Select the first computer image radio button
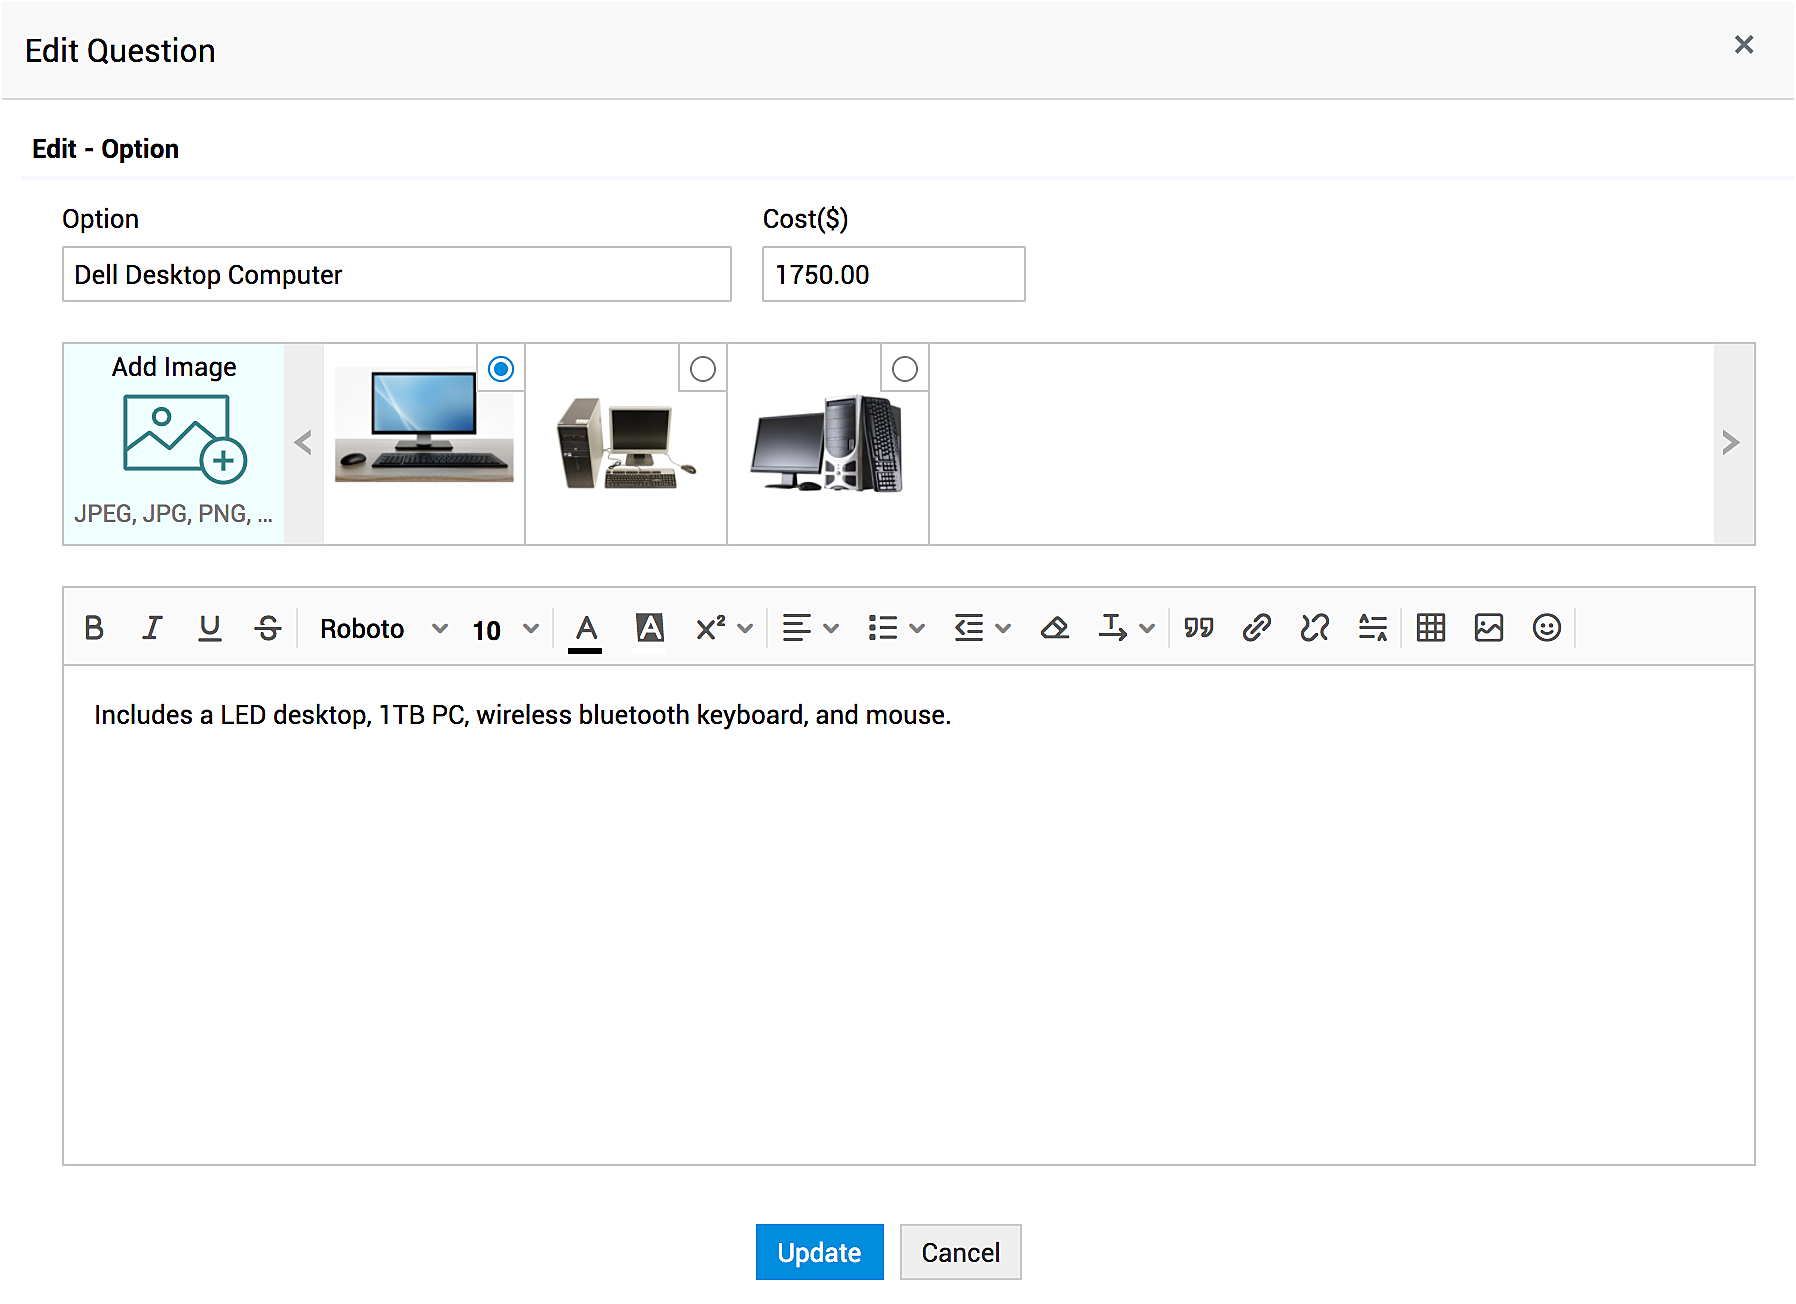The height and width of the screenshot is (1304, 1796). click(x=501, y=369)
